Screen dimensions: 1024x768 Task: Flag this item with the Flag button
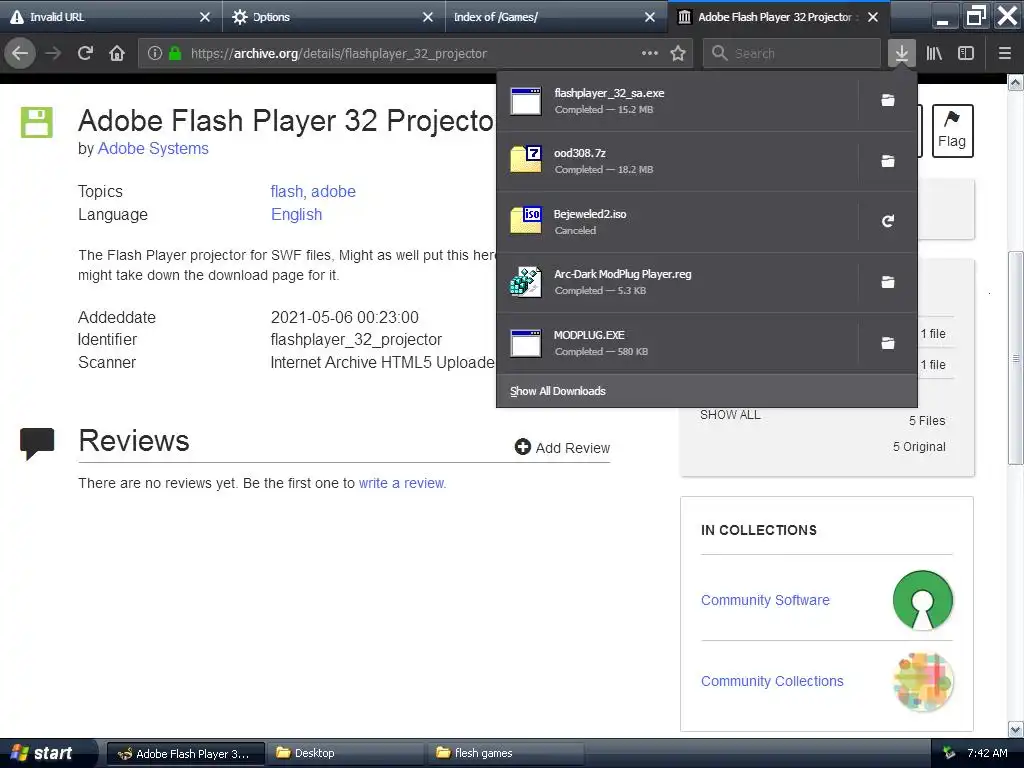click(952, 131)
